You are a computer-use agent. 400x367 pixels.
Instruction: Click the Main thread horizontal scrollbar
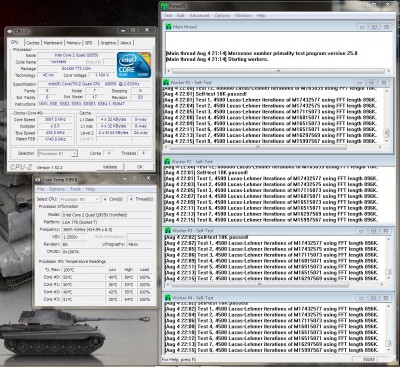(x=278, y=71)
